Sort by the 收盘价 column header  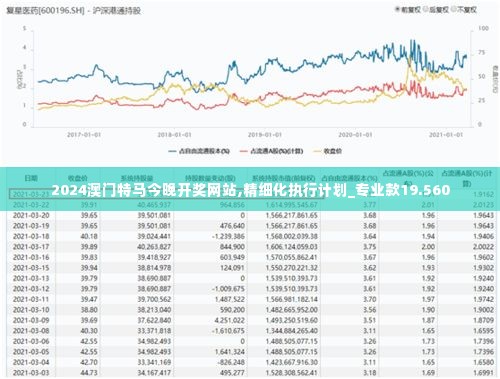(77, 178)
